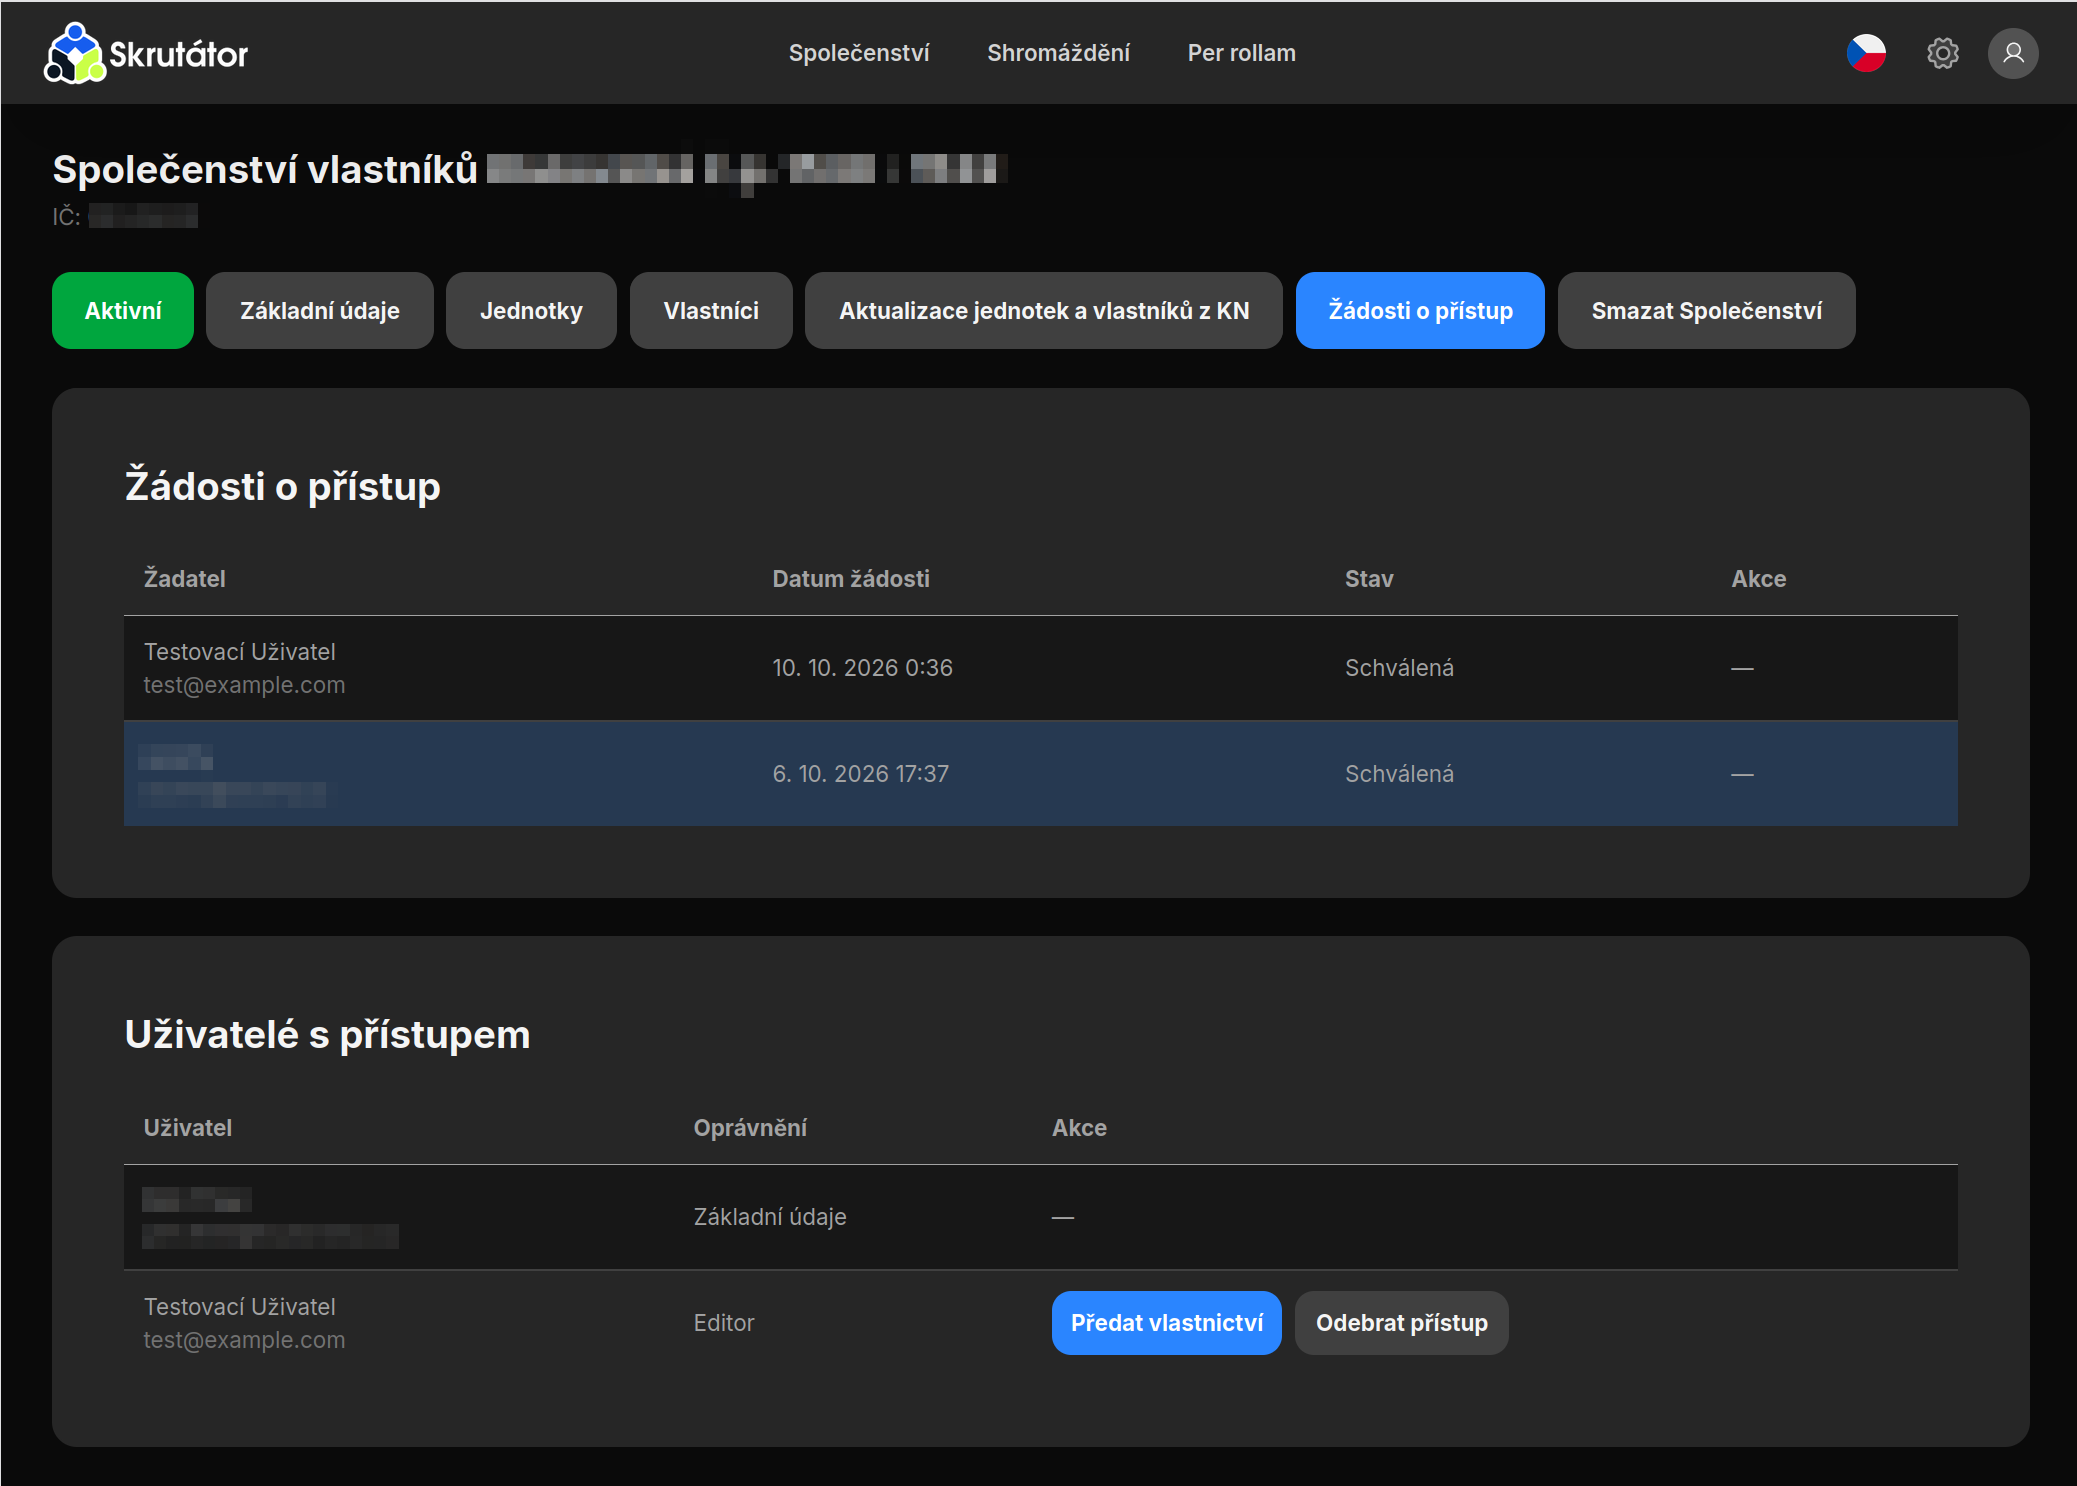Screen dimensions: 2077x1486
Task: Open settings gear icon
Action: click(x=1942, y=53)
